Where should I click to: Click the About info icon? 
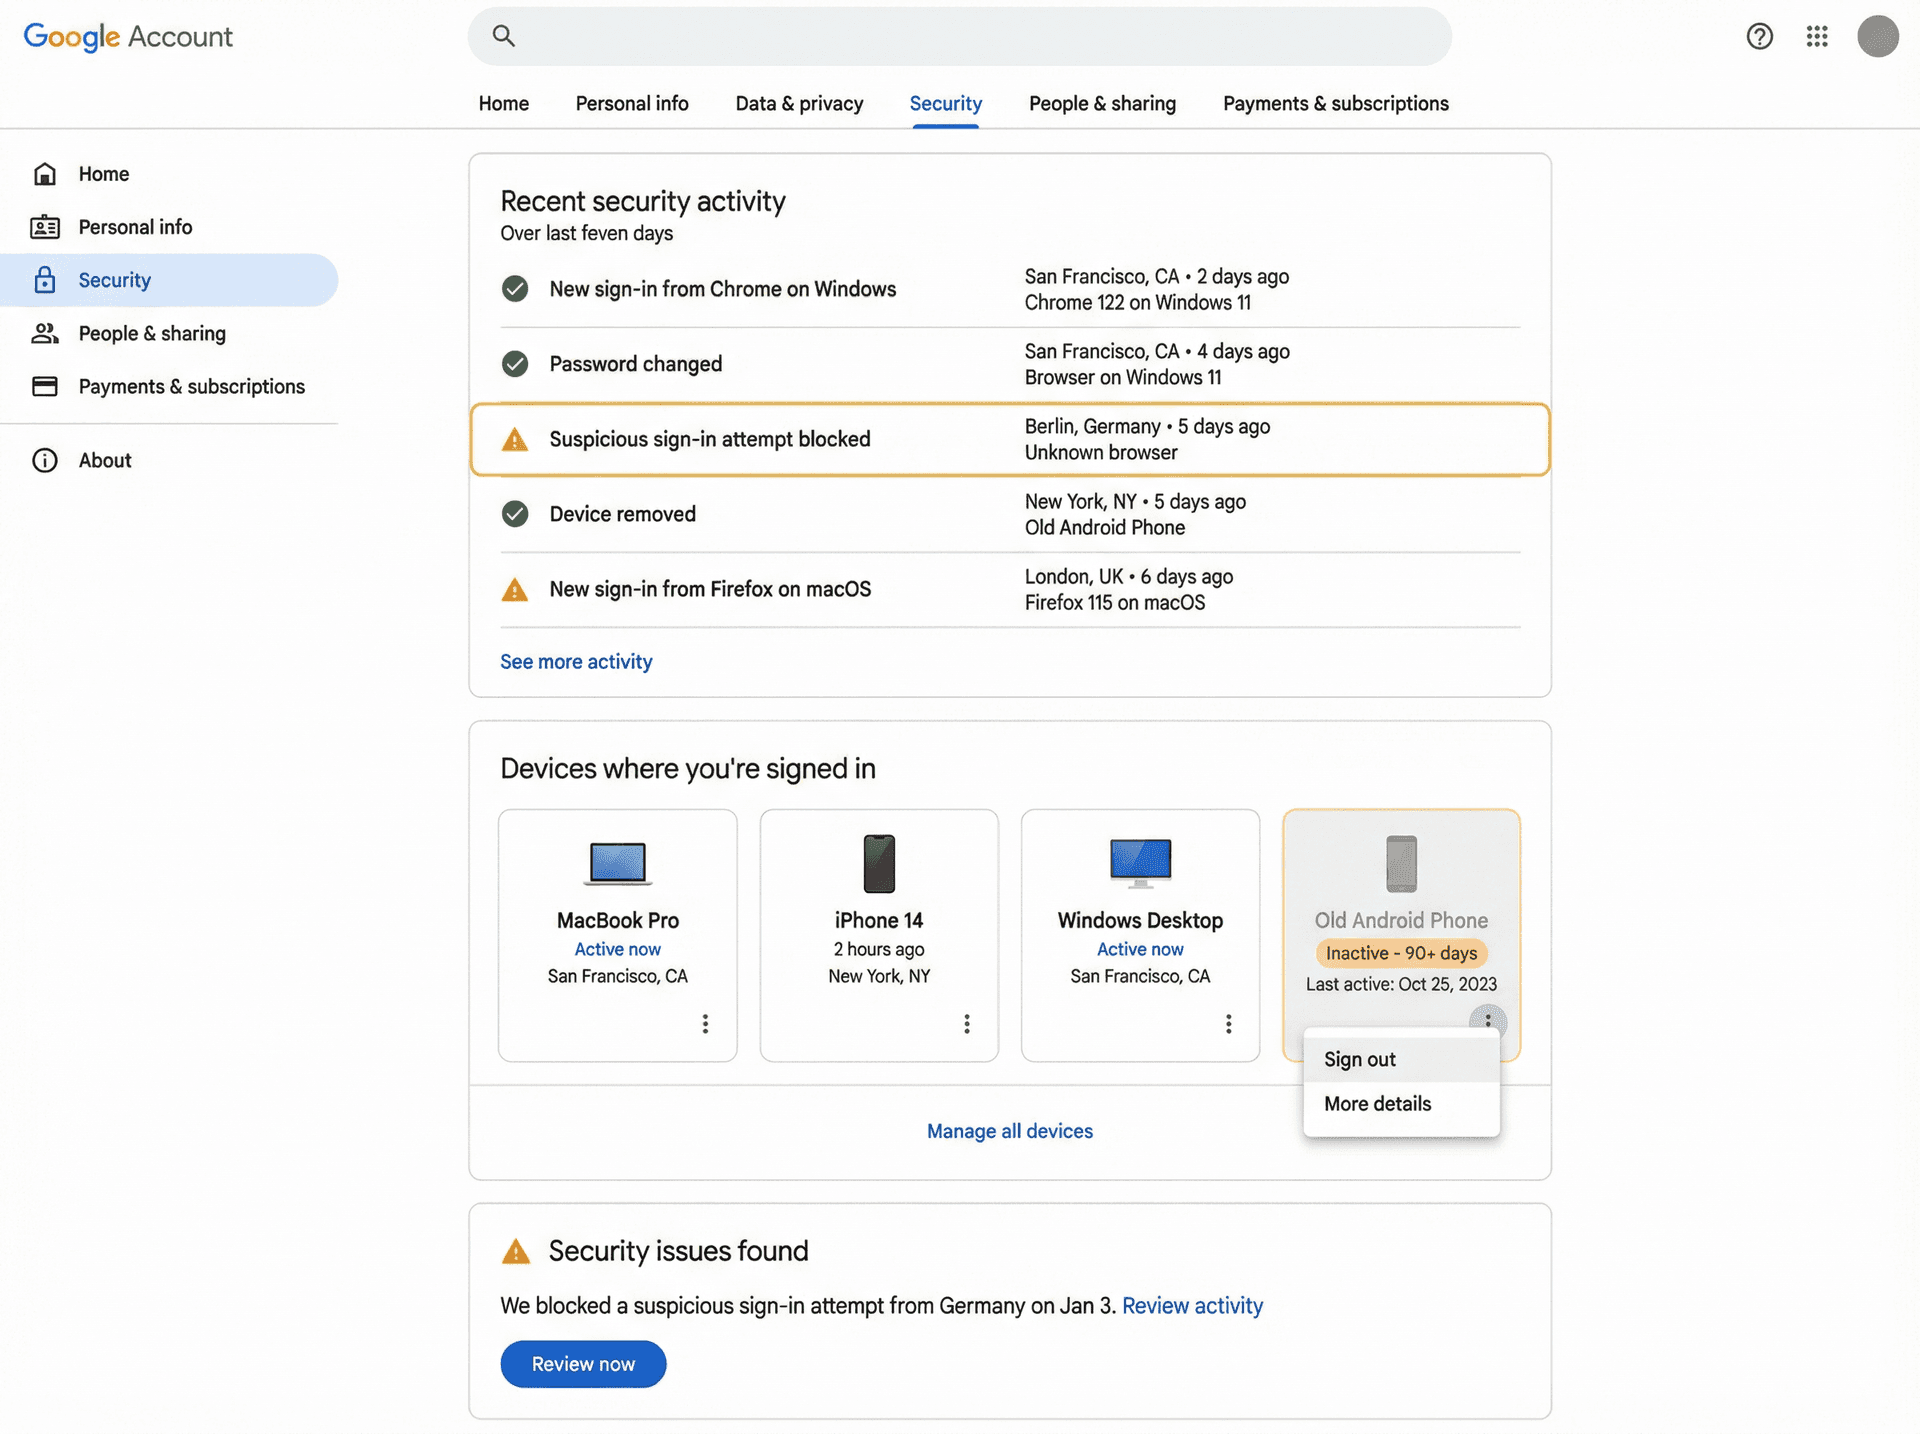(x=45, y=460)
